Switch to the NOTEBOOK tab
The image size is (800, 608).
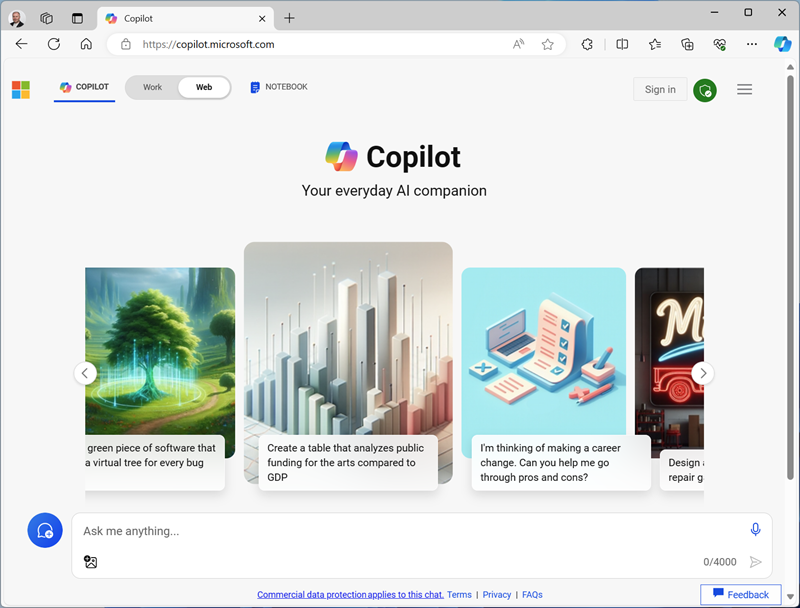(278, 87)
